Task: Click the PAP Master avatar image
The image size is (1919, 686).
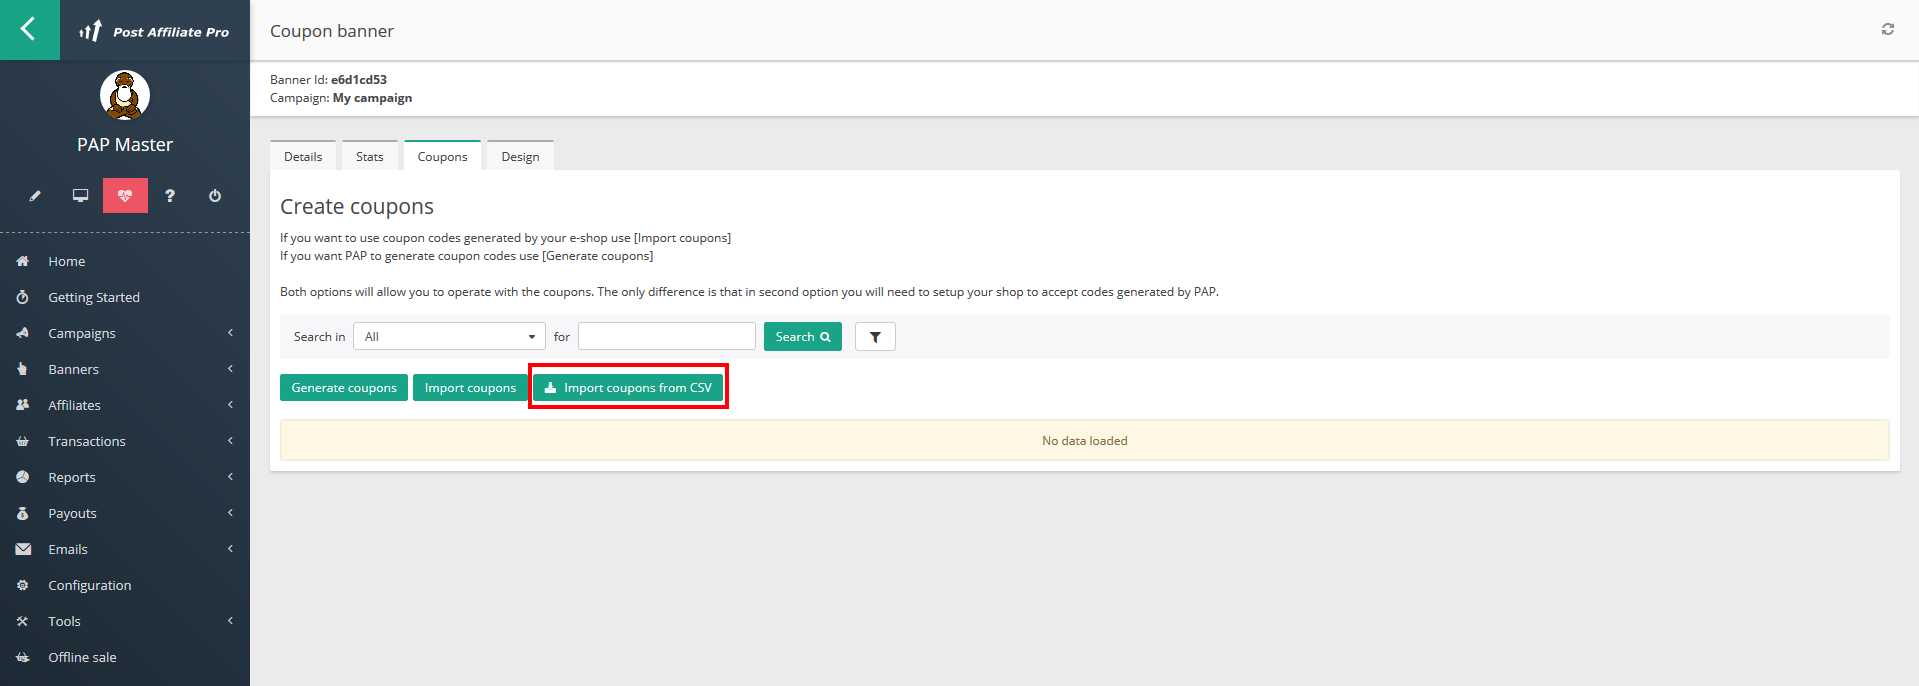Action: 125,96
